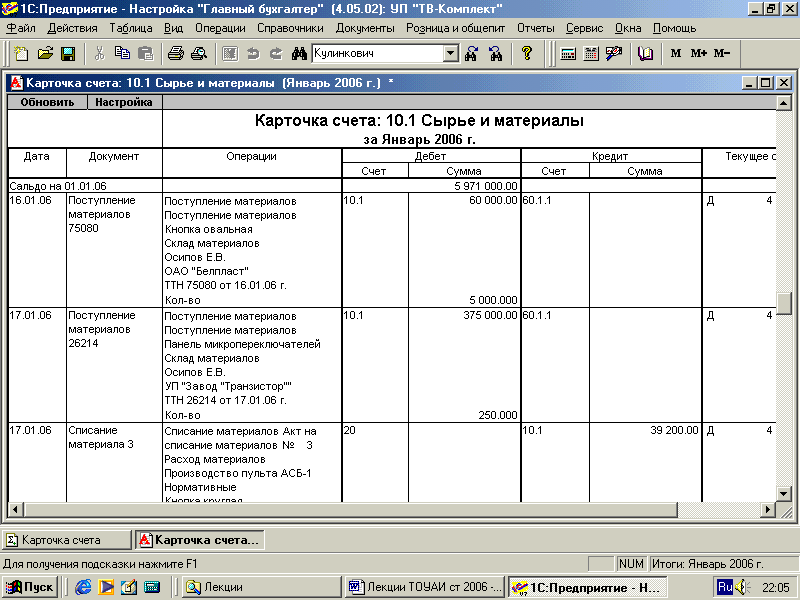
Task: Open the Действия menu
Action: pos(72,28)
